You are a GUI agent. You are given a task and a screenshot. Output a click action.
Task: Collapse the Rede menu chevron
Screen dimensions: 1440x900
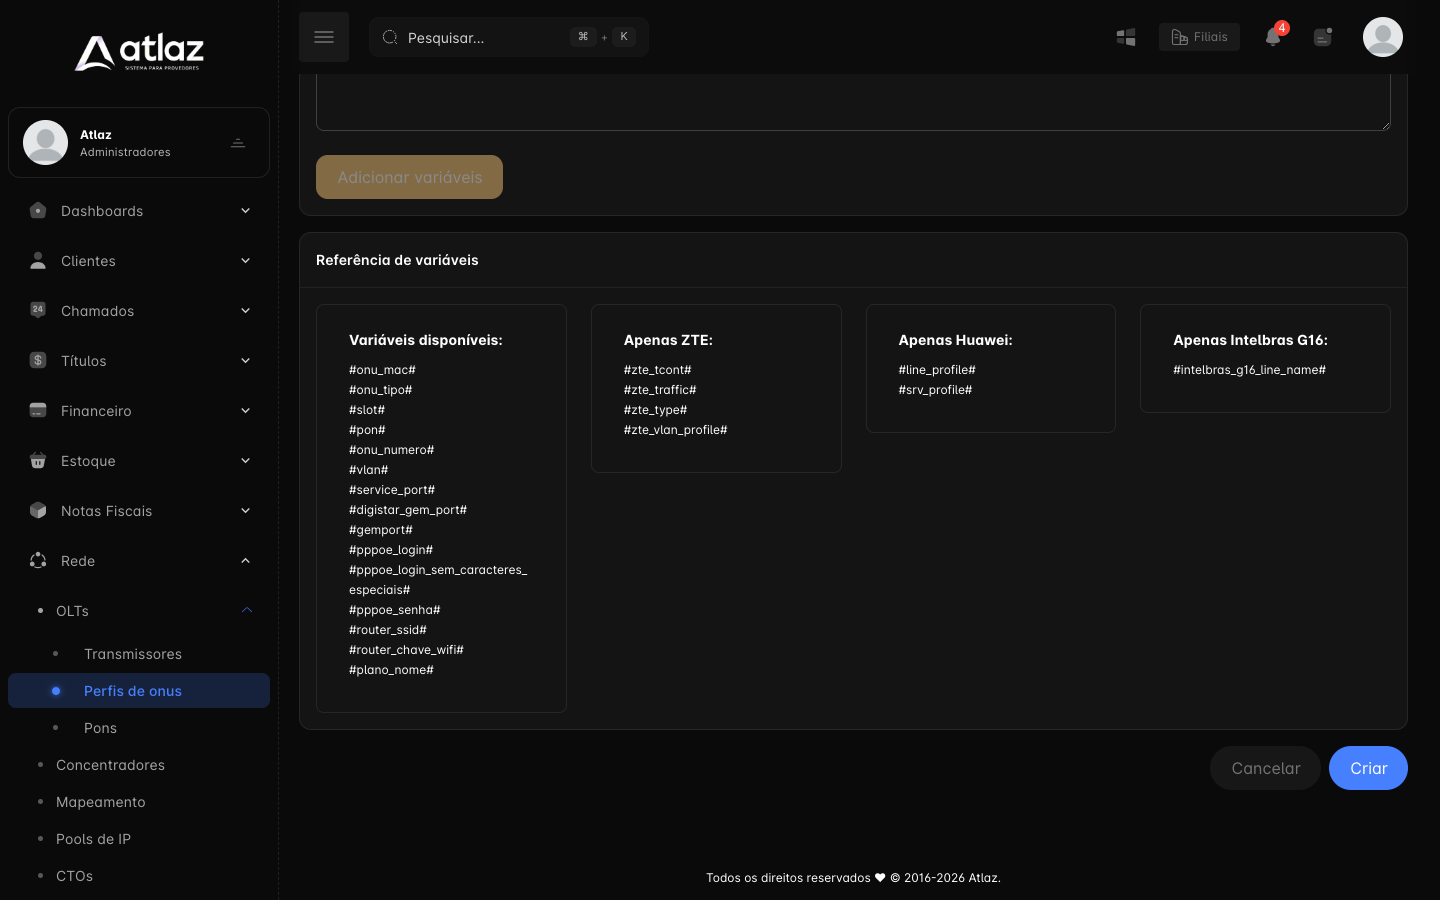245,561
